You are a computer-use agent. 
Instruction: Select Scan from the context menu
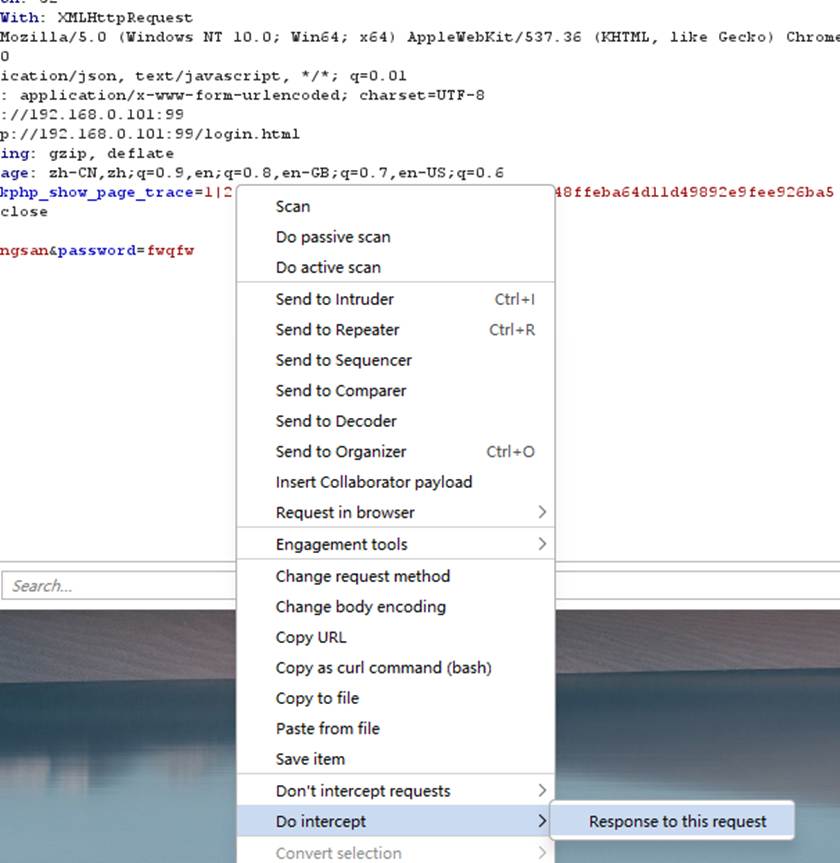(x=395, y=206)
